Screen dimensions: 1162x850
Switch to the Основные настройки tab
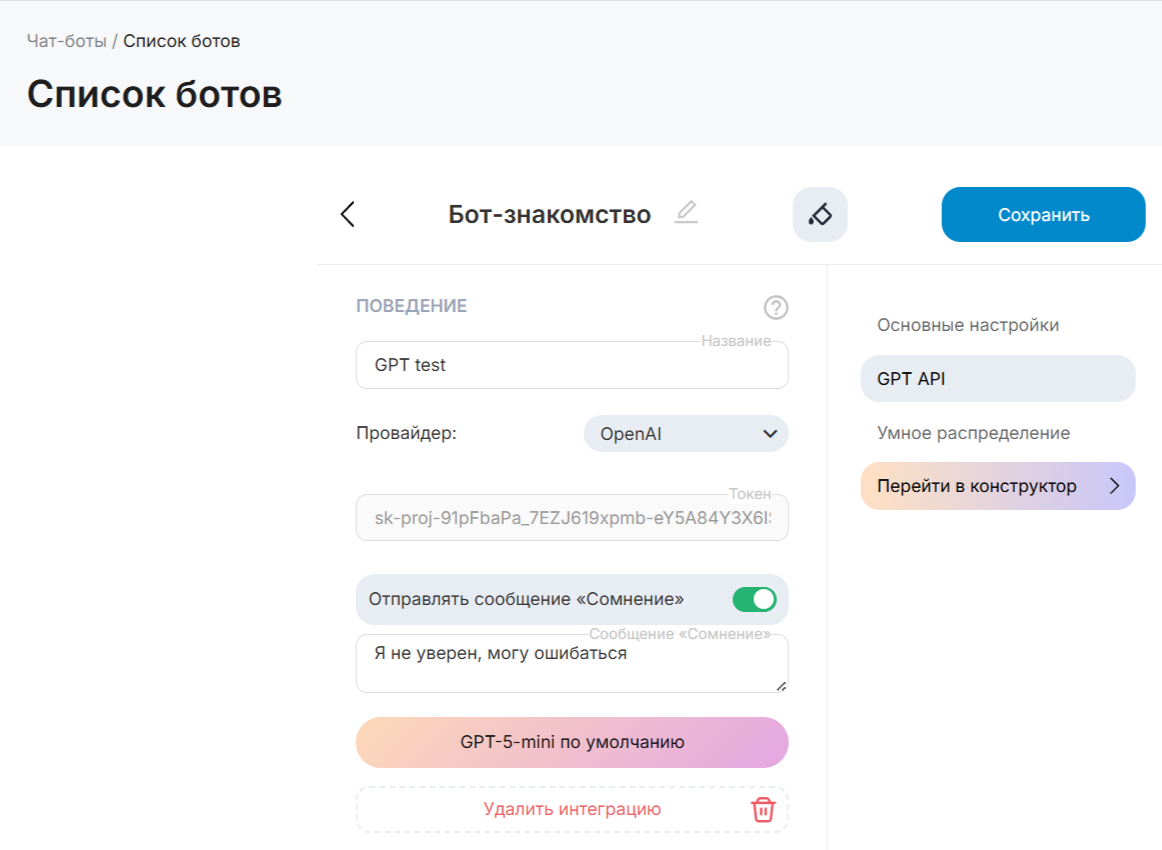coord(967,325)
